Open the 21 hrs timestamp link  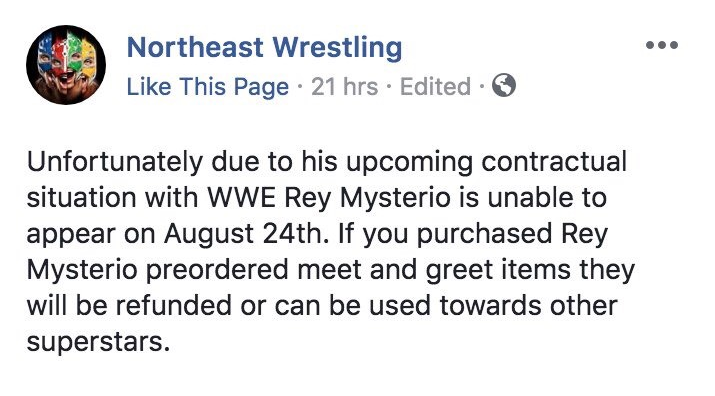coord(345,86)
